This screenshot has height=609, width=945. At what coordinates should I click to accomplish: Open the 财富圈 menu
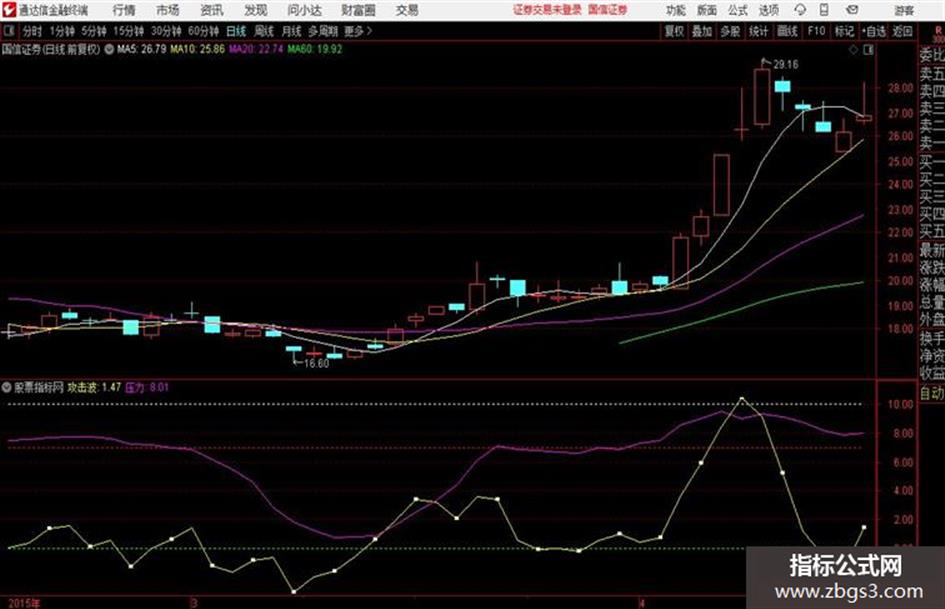coord(358,10)
